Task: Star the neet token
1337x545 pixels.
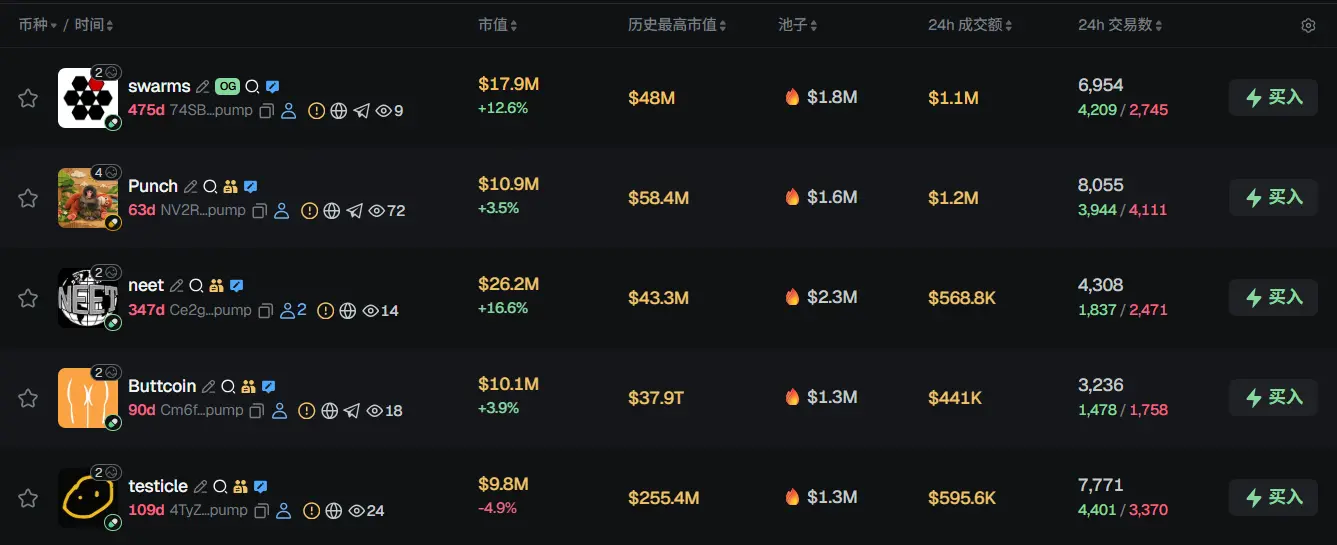Action: (28, 298)
